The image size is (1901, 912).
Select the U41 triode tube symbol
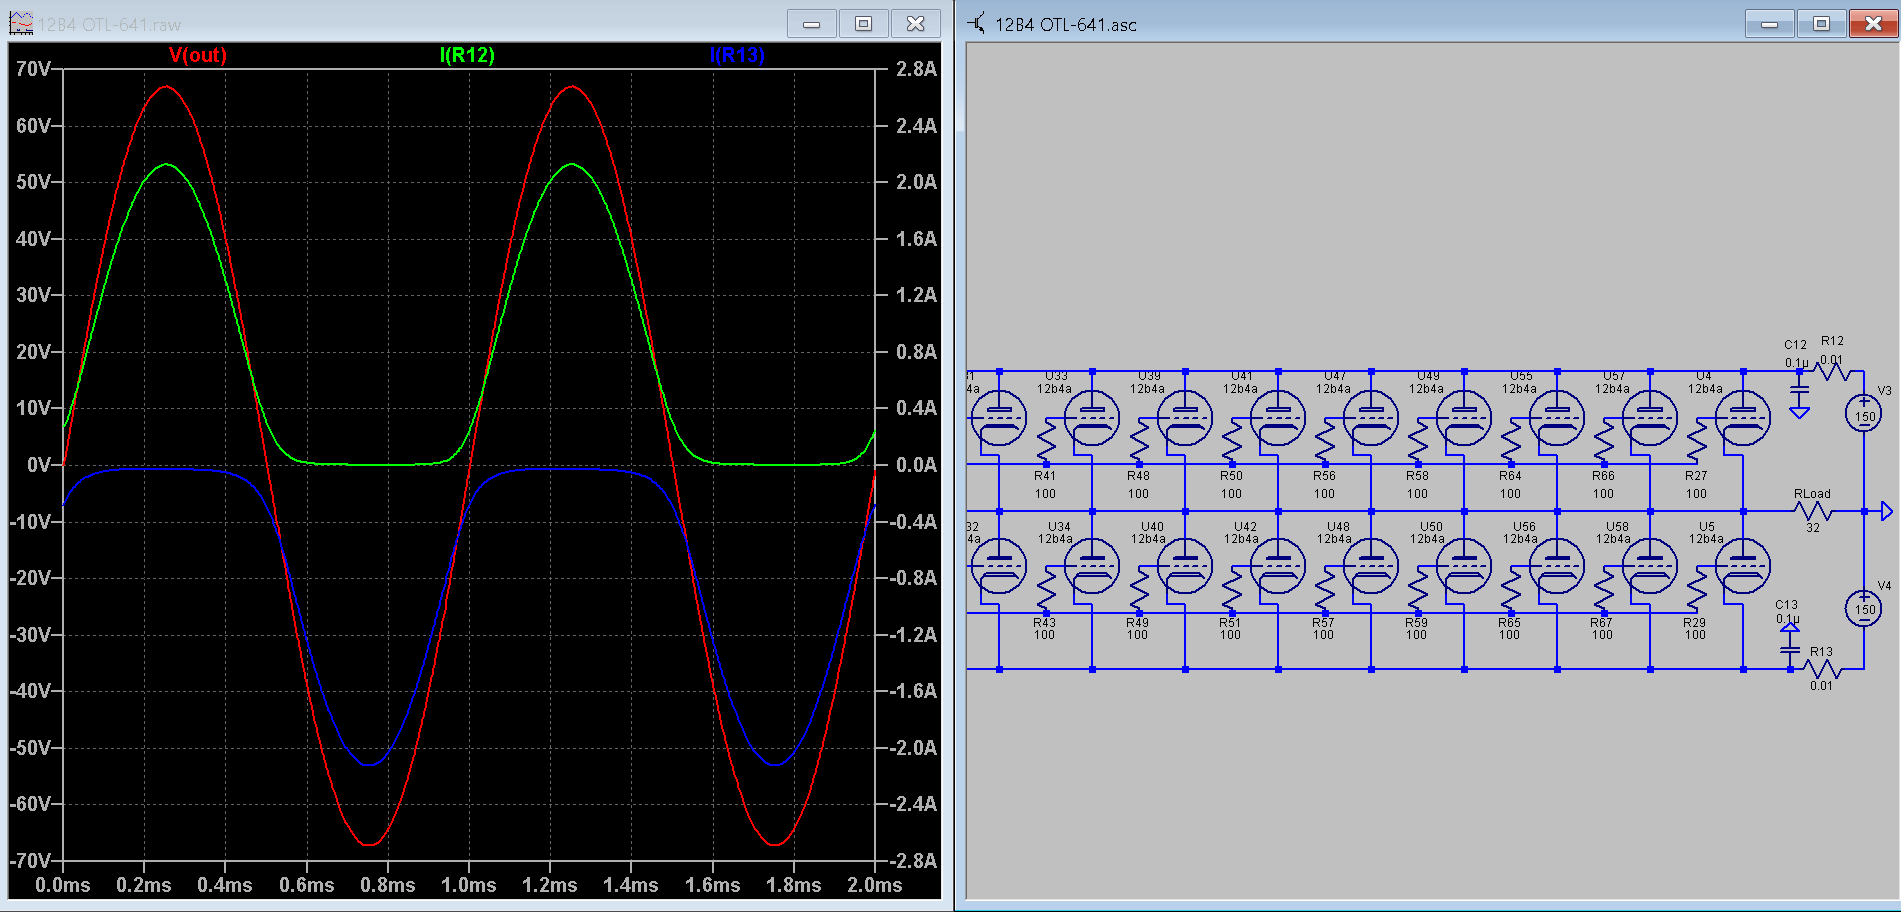coord(1278,418)
